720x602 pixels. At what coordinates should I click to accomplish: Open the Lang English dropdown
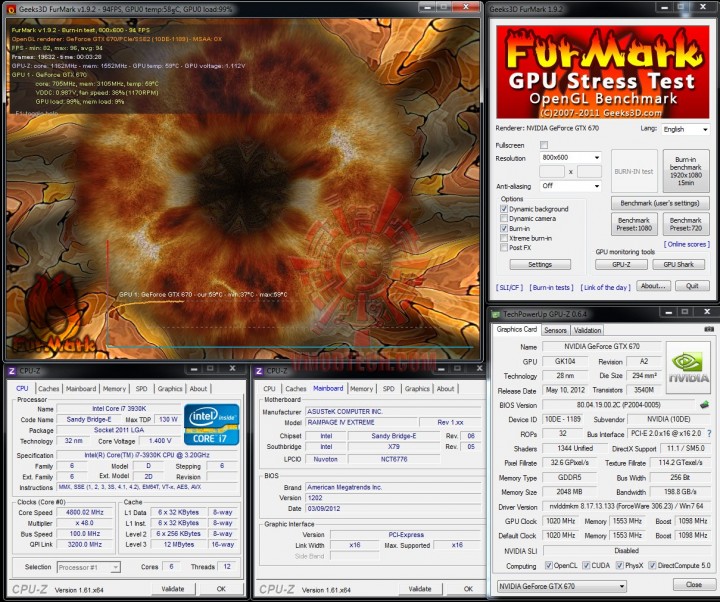686,129
